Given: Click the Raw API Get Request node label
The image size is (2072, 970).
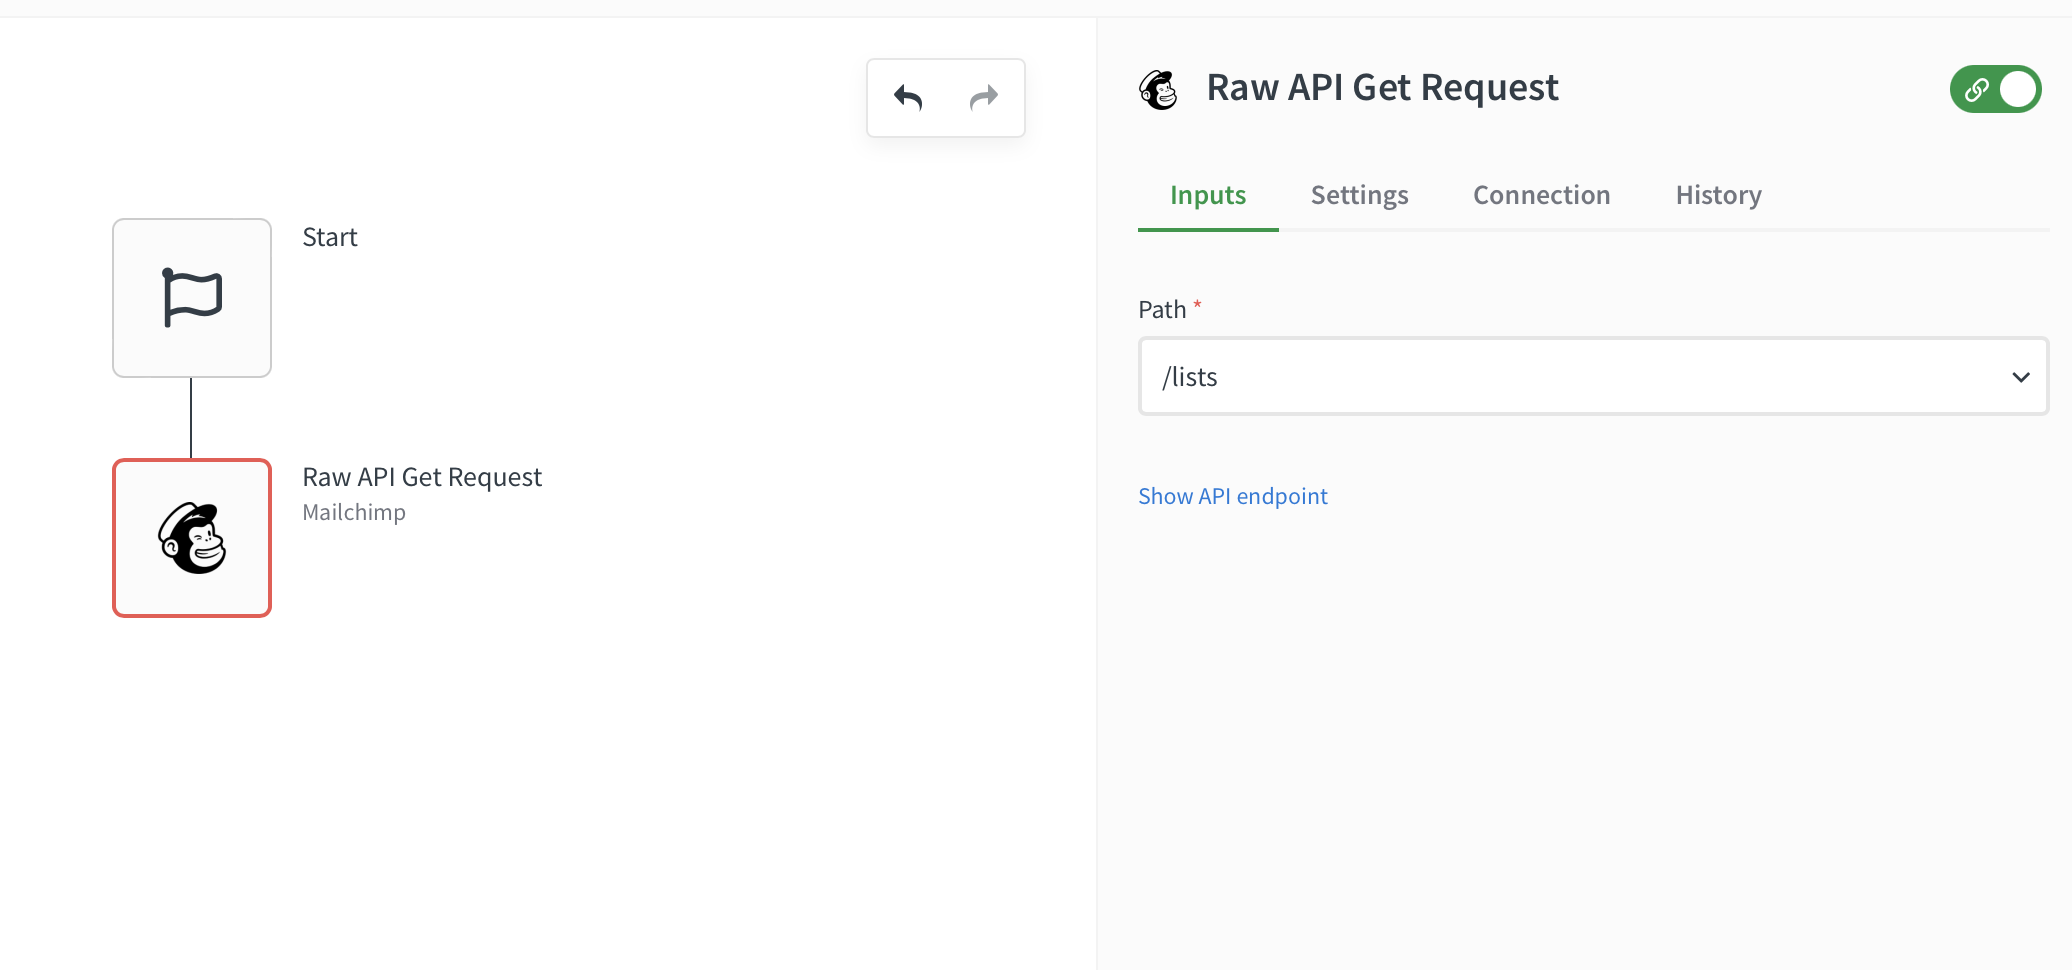Looking at the screenshot, I should (422, 477).
